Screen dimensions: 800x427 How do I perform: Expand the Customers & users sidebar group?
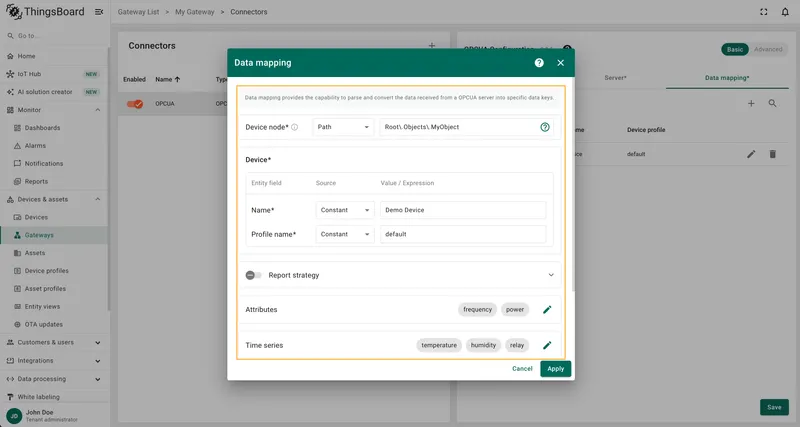coord(97,343)
